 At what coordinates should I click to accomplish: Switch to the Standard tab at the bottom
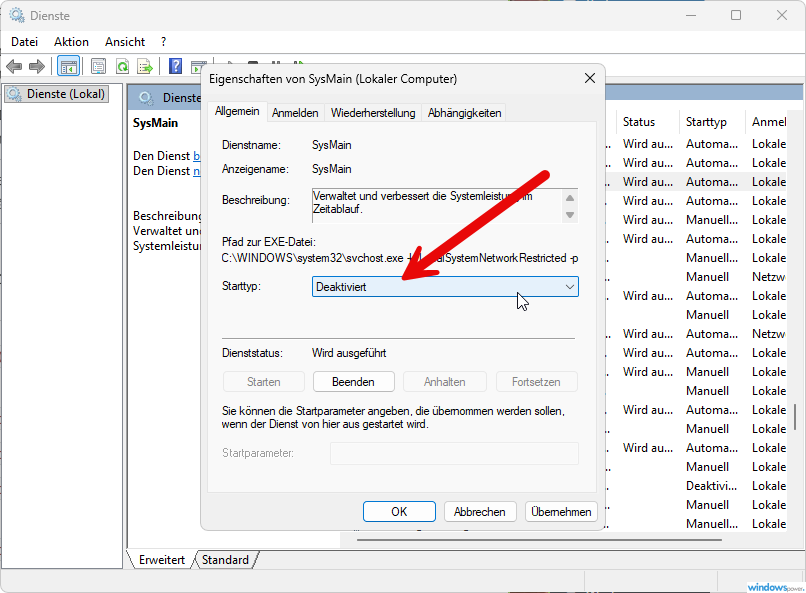pos(224,560)
